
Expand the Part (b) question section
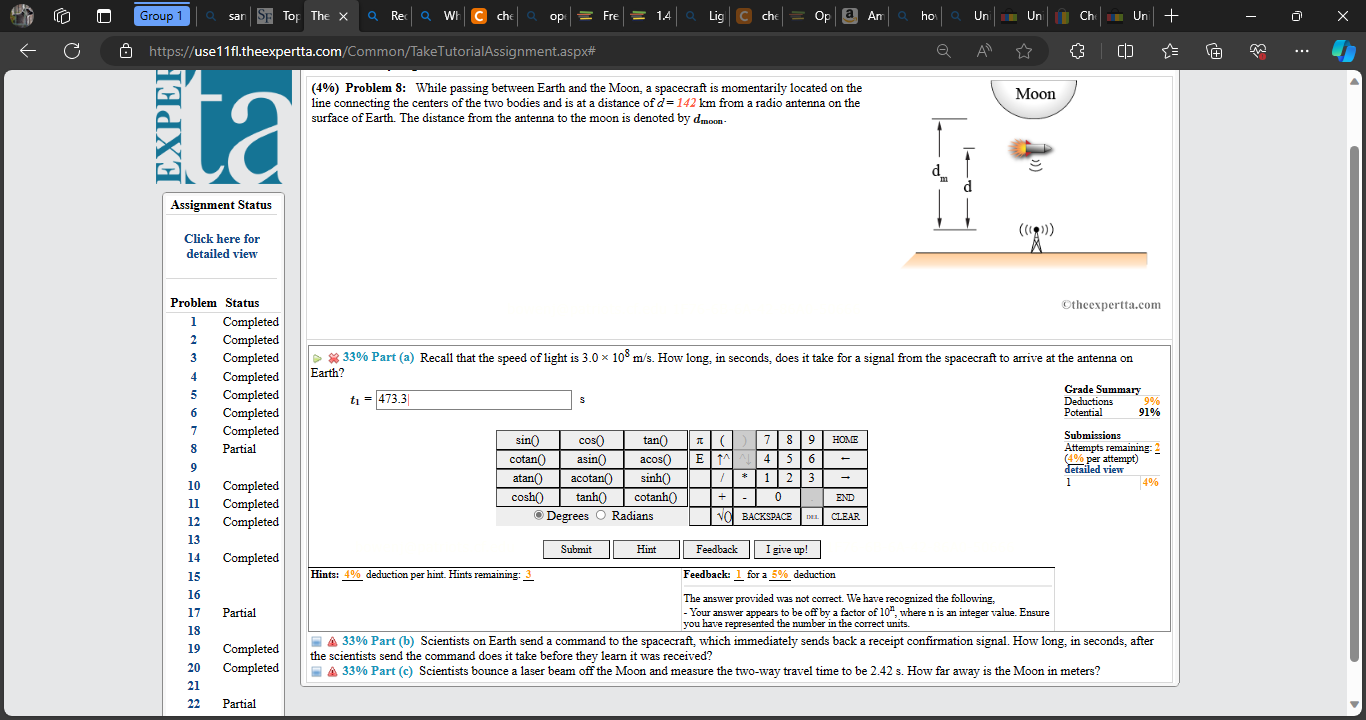[x=318, y=641]
